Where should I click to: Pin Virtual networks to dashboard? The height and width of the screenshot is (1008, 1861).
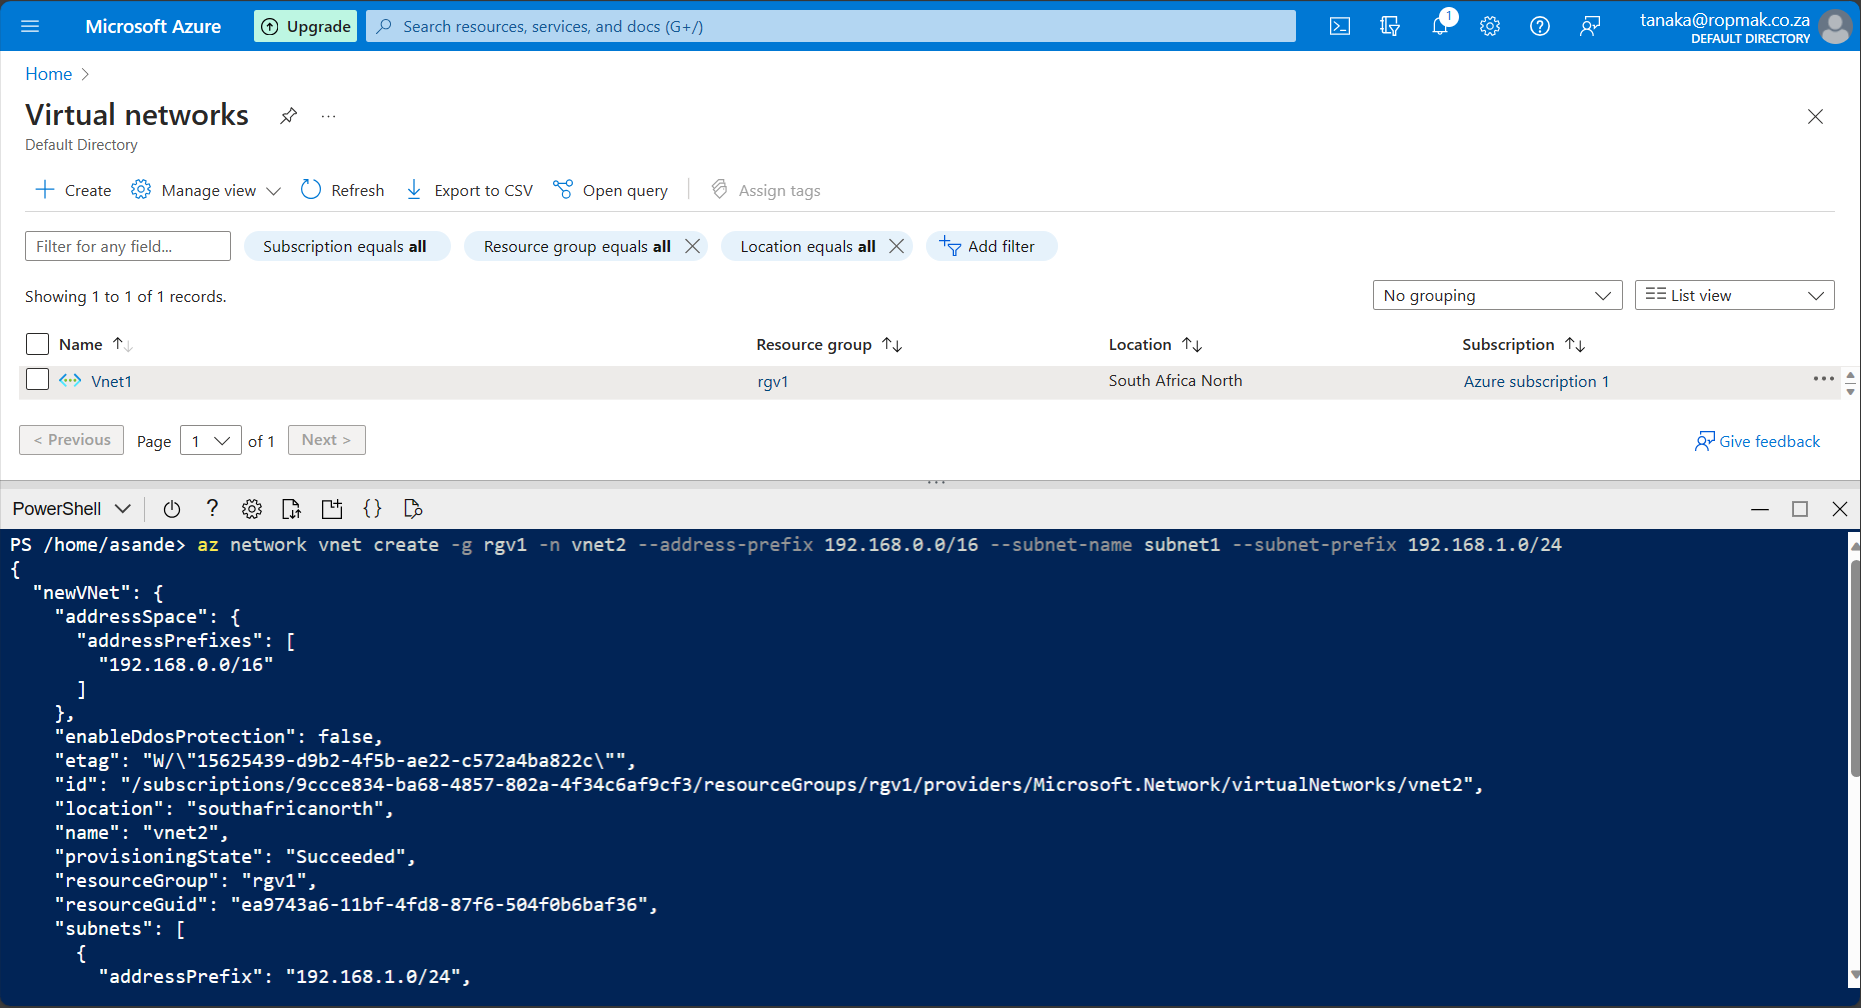(x=288, y=116)
